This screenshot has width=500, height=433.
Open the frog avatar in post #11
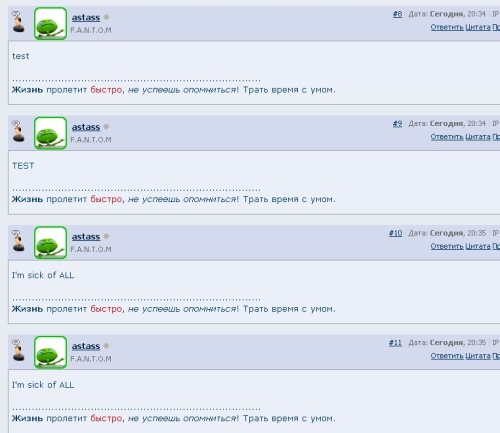pyautogui.click(x=50, y=352)
